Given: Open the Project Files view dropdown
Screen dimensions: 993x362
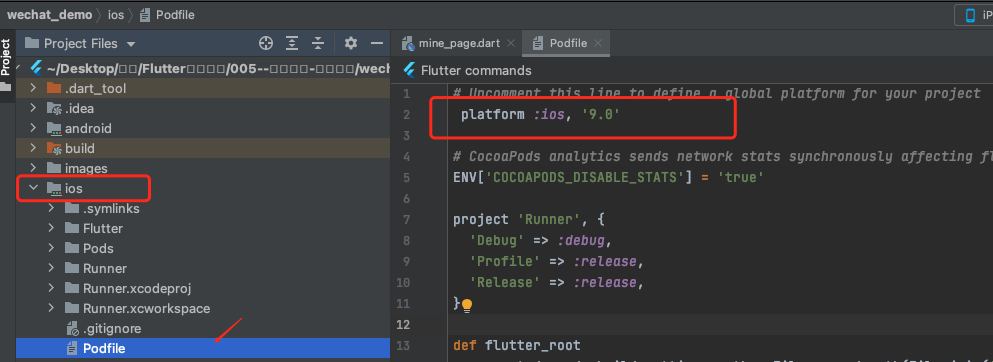Looking at the screenshot, I should point(130,44).
